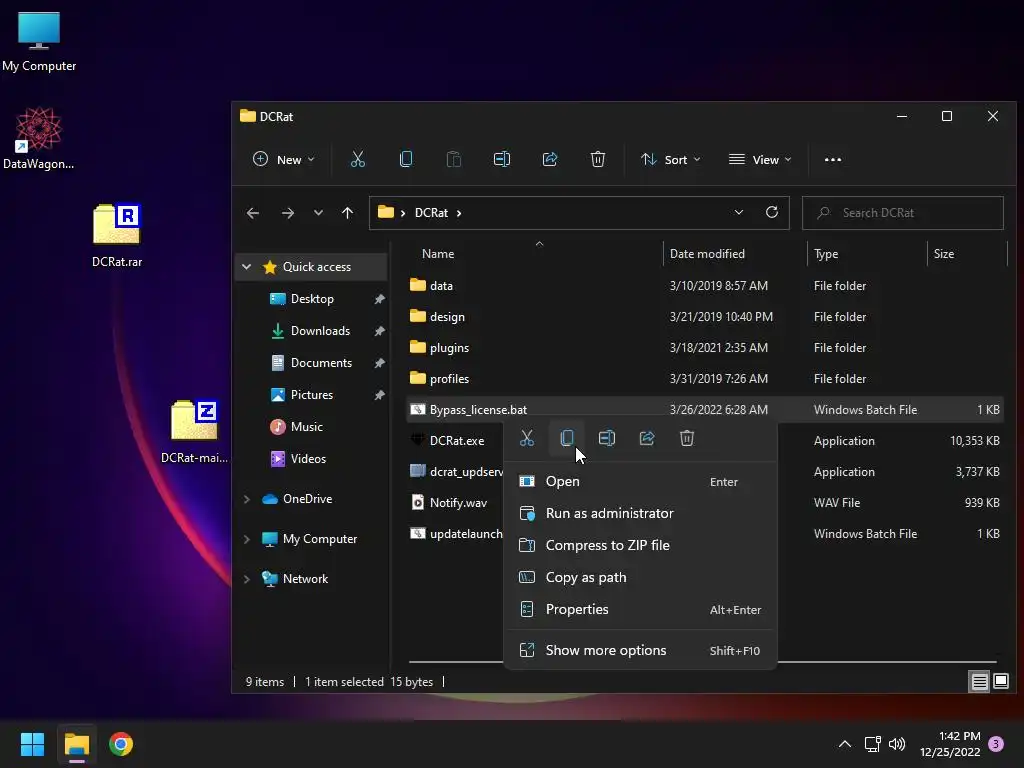1024x768 pixels.
Task: Open notification center badge in taskbar
Action: (x=996, y=744)
